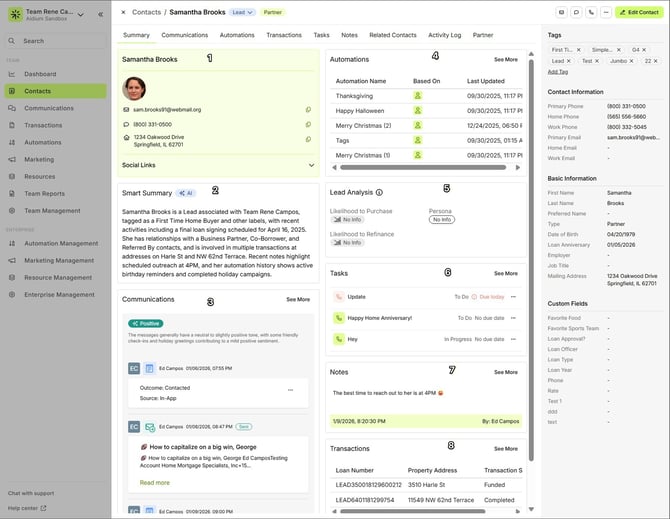
Task: Click the Lead Analysis info icon
Action: click(x=379, y=191)
